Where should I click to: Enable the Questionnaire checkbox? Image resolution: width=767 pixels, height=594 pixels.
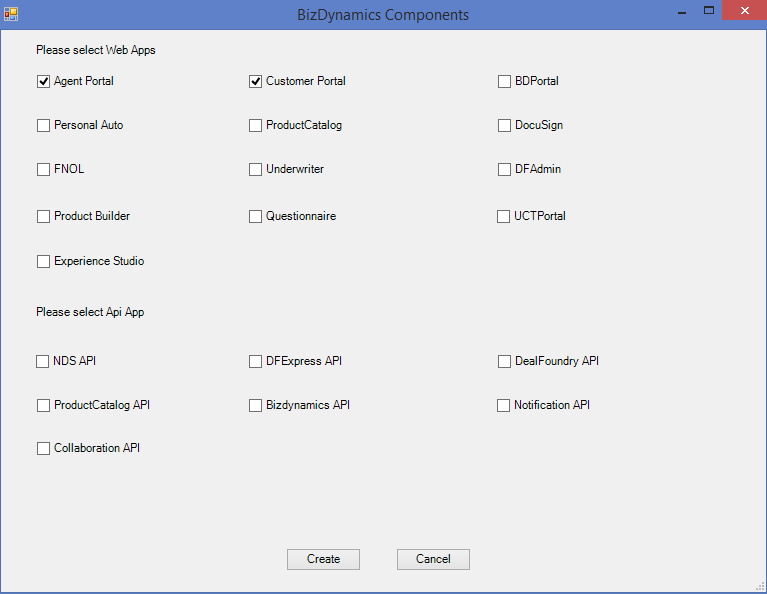click(255, 216)
